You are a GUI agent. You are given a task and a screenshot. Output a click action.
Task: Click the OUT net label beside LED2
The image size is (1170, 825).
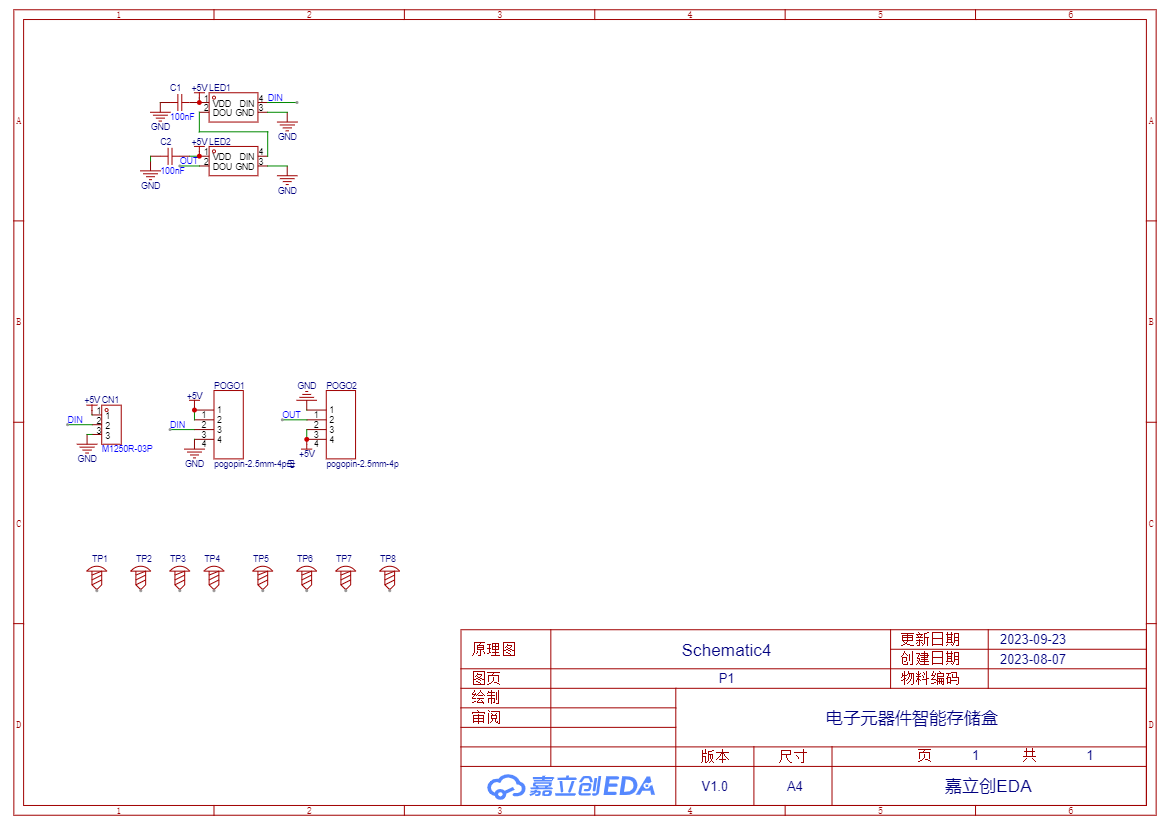[x=188, y=160]
